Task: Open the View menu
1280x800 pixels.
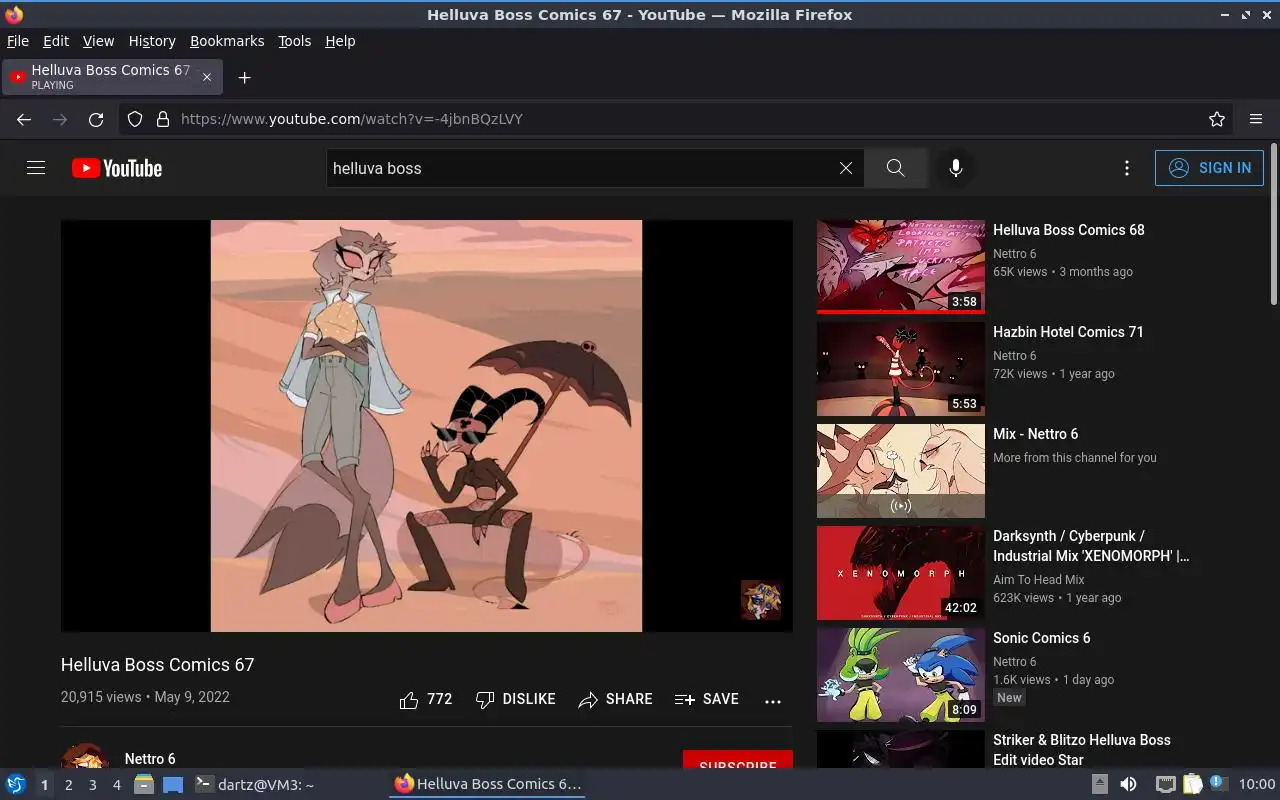Action: (x=98, y=41)
